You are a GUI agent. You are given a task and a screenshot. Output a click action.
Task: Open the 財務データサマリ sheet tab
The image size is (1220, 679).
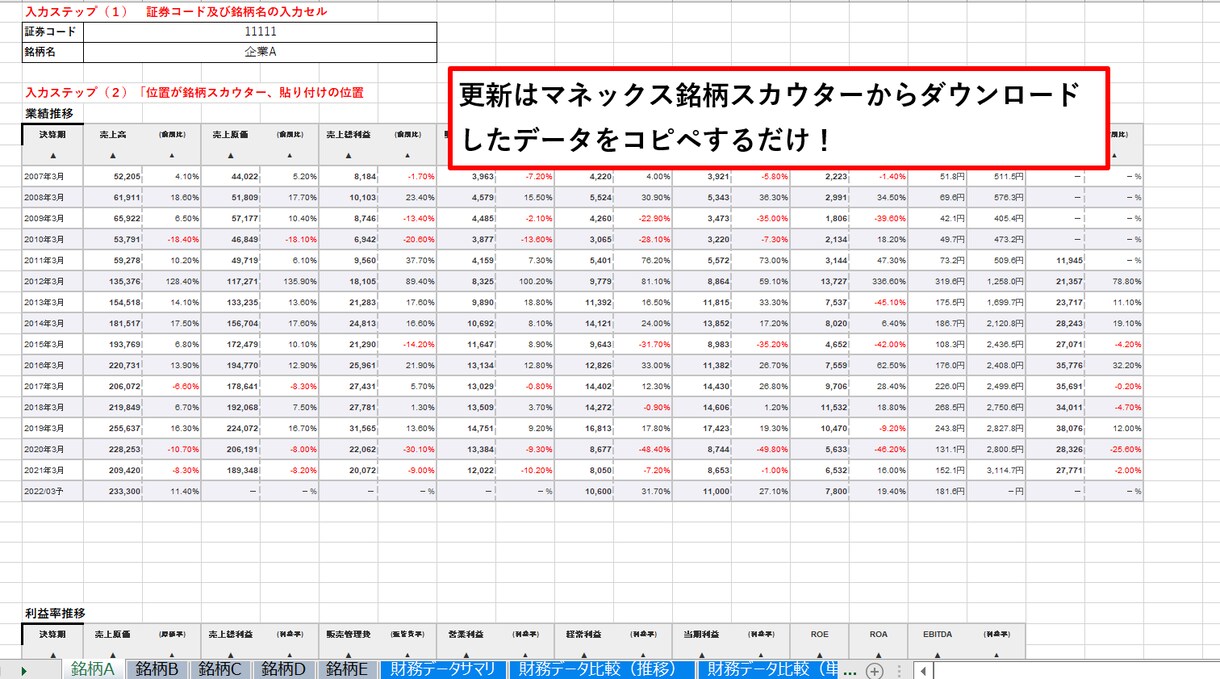click(x=443, y=669)
